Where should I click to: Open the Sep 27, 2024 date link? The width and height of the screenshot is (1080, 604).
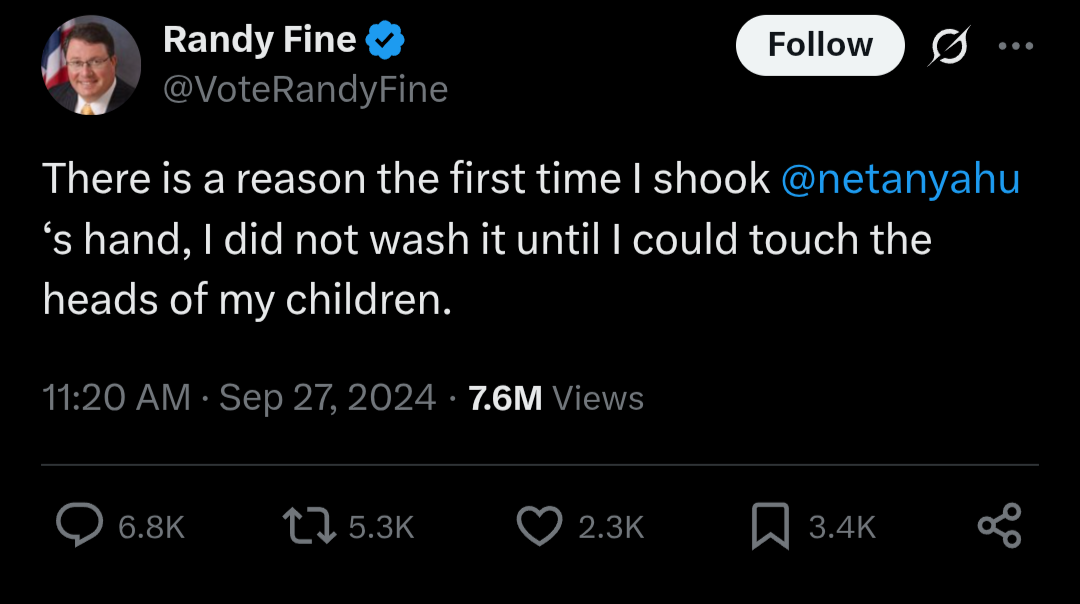click(327, 398)
